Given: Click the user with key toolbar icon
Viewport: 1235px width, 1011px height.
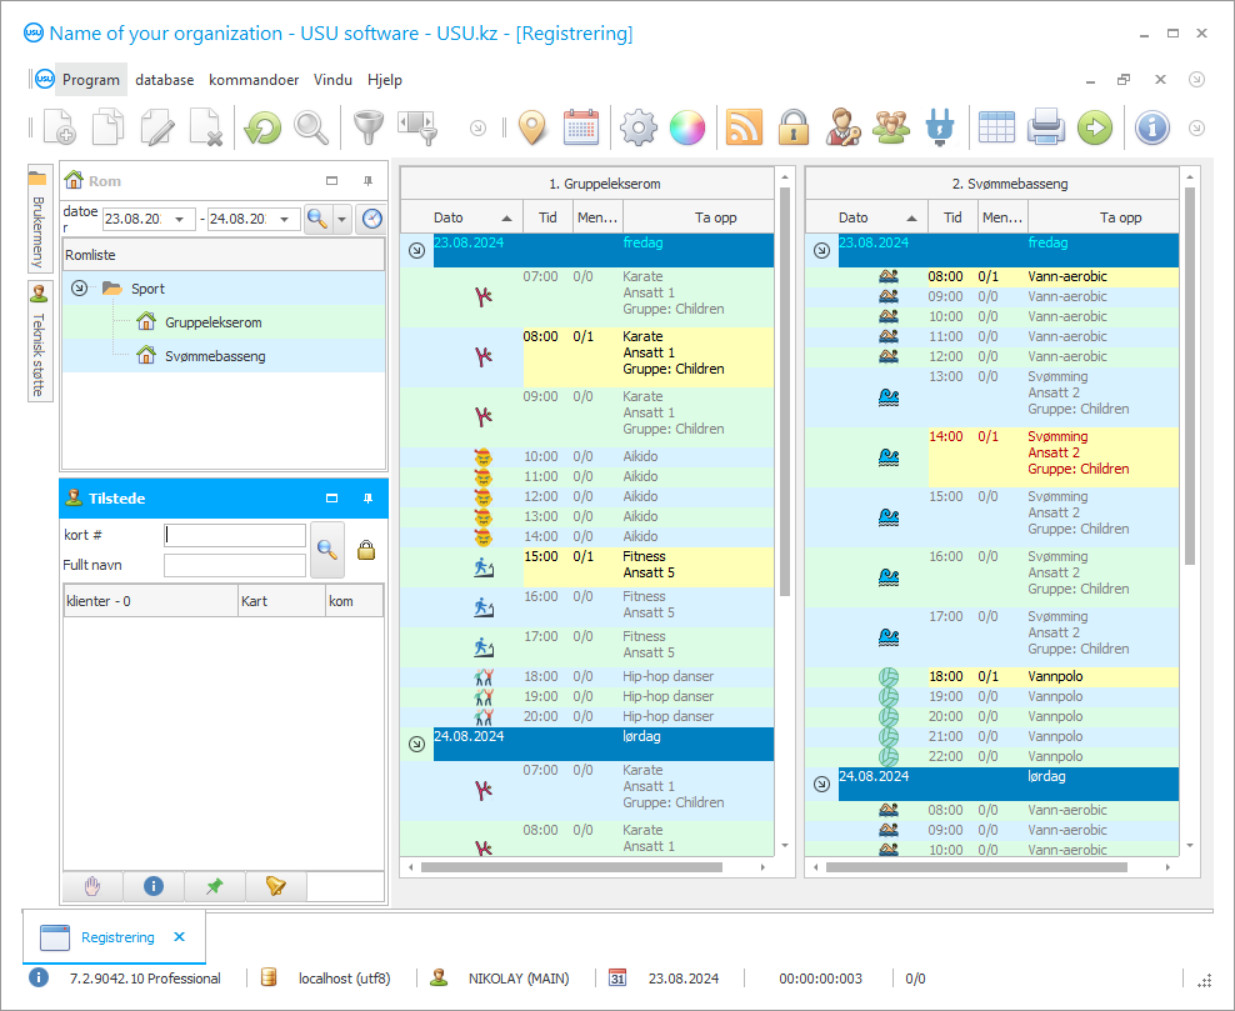Looking at the screenshot, I should click(x=843, y=128).
